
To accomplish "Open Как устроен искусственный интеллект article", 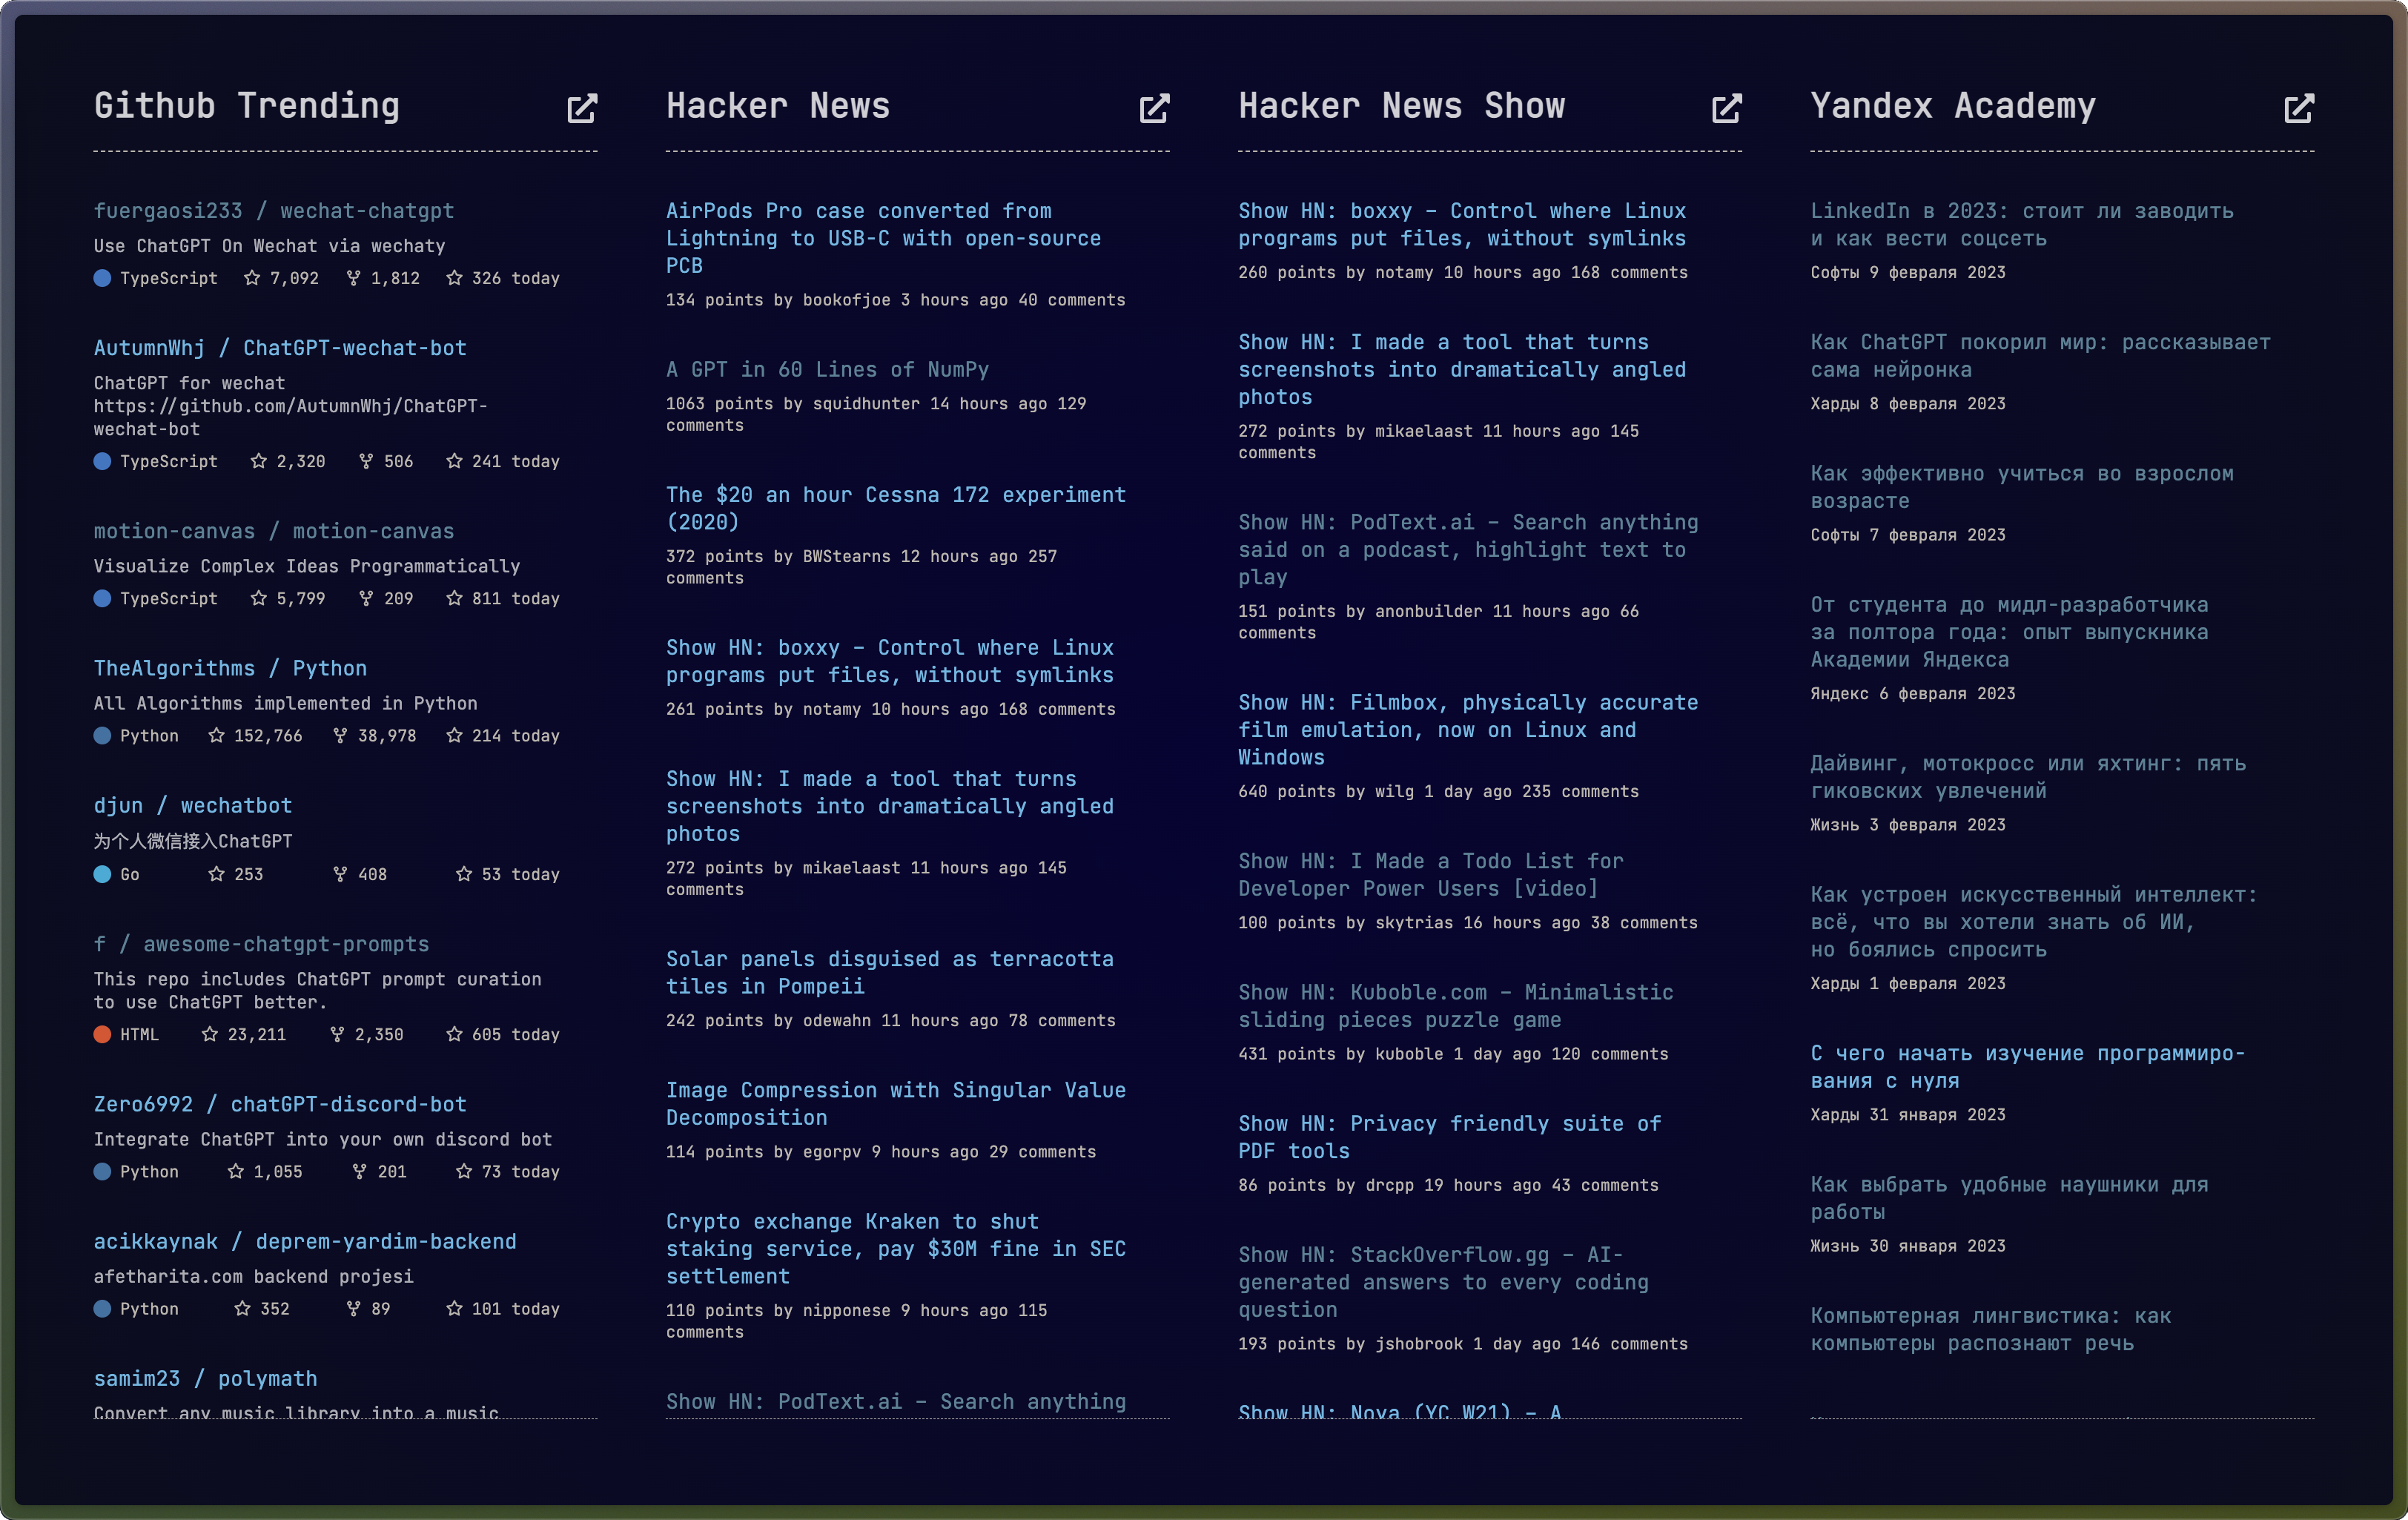I will click(x=2034, y=922).
